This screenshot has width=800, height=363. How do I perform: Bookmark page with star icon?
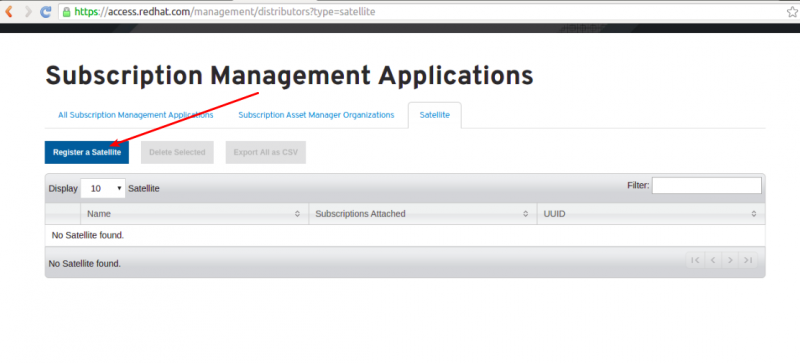(792, 12)
